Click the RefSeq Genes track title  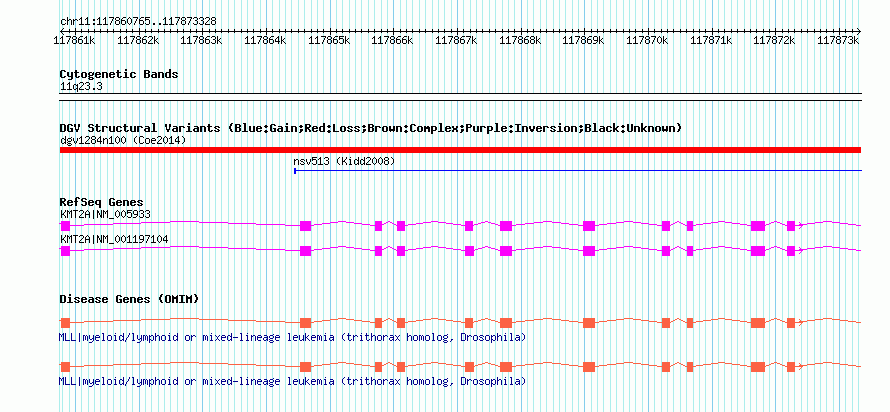pos(102,203)
